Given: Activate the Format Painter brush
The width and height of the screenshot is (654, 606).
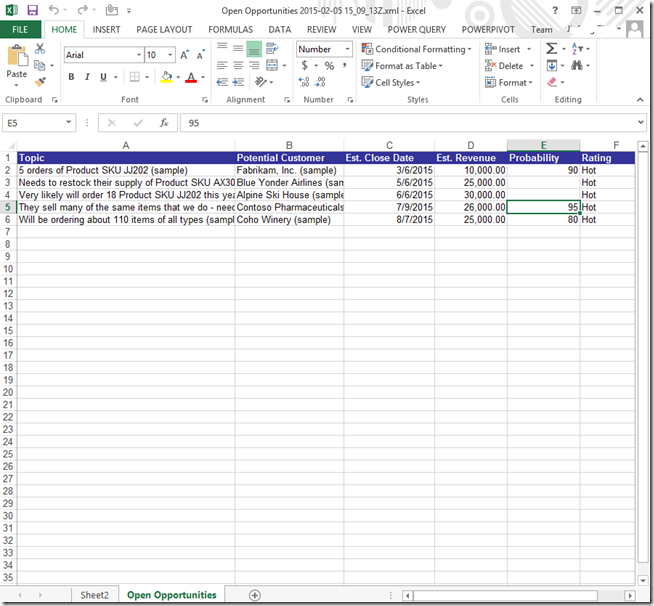Looking at the screenshot, I should point(40,82).
